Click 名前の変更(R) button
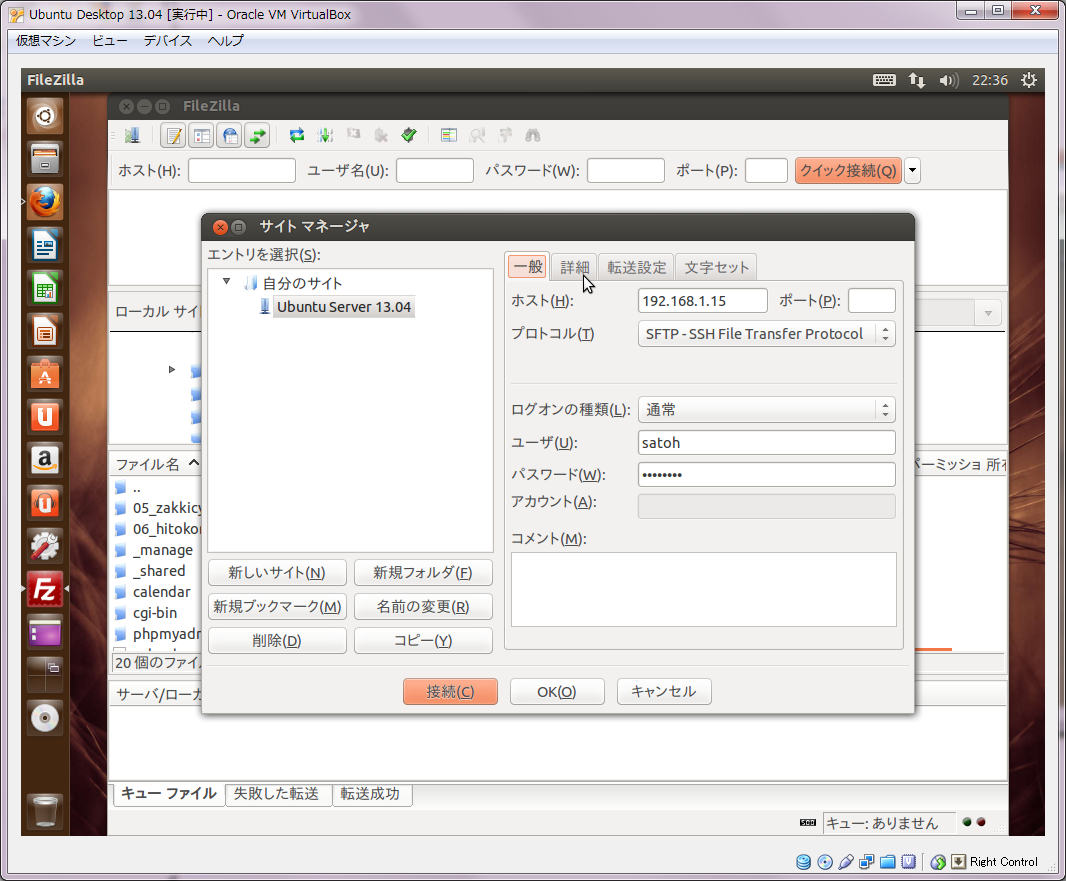The image size is (1066, 881). (x=423, y=606)
